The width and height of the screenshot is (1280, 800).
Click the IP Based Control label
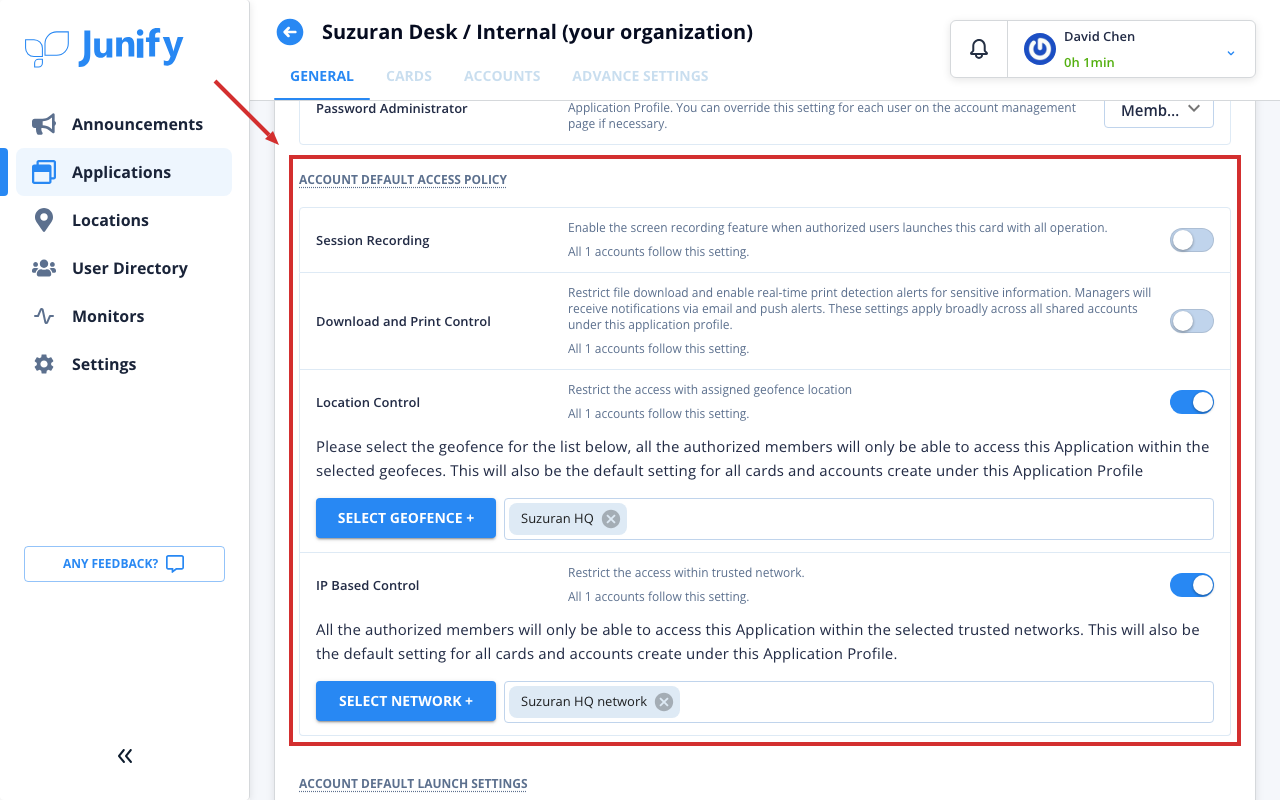368,585
